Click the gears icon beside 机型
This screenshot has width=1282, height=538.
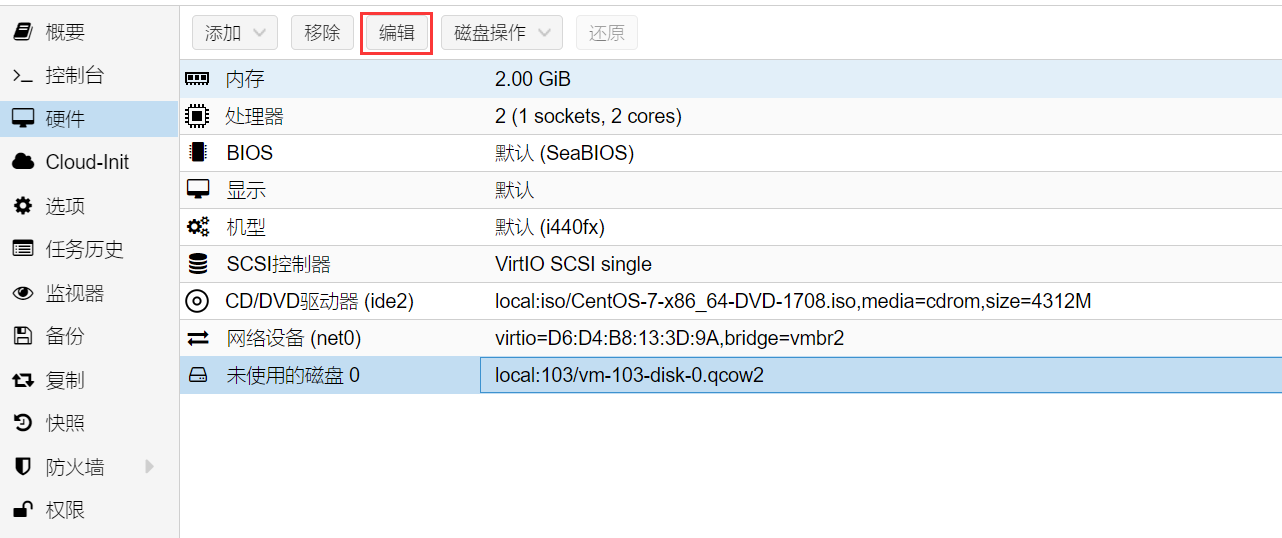pos(198,227)
